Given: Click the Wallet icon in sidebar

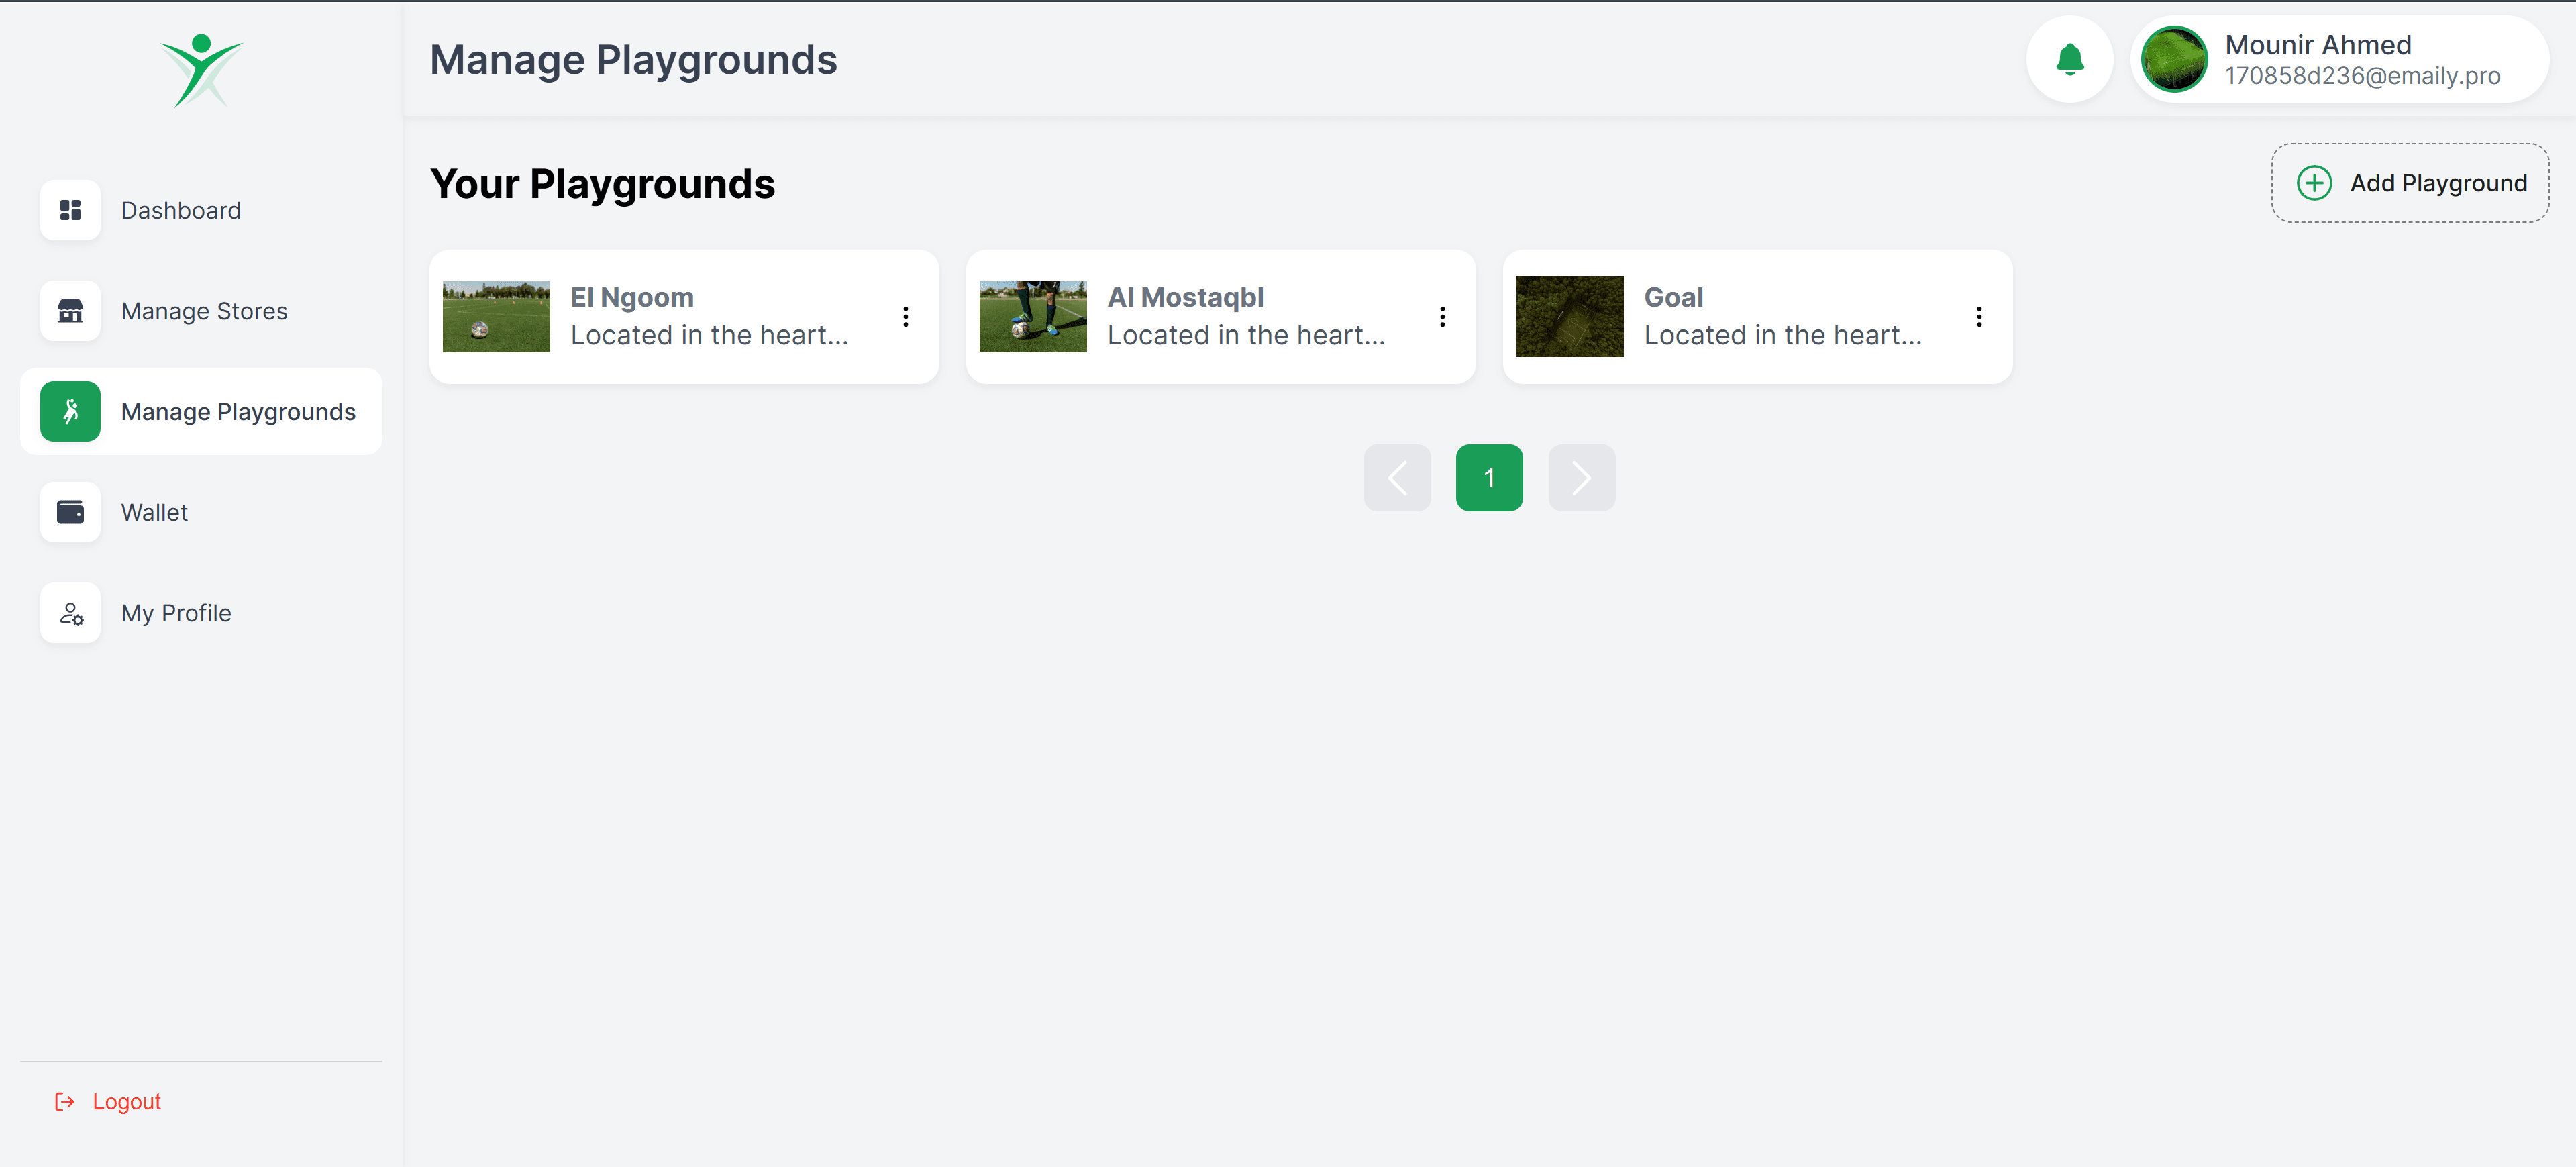Looking at the screenshot, I should tap(70, 512).
